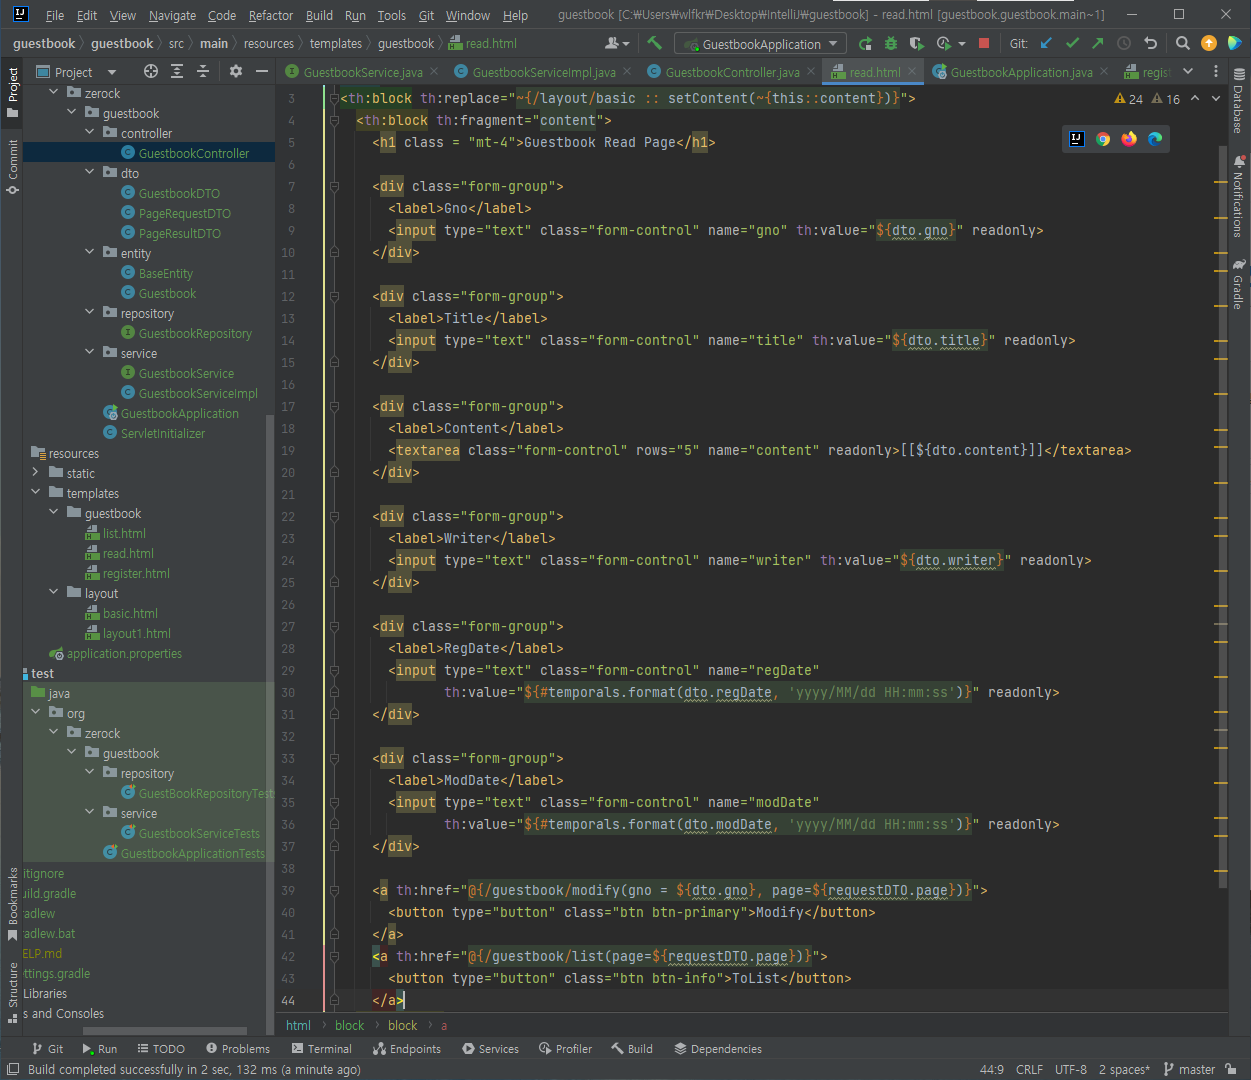Open the Database tool window
1251x1080 pixels.
pos(1239,101)
